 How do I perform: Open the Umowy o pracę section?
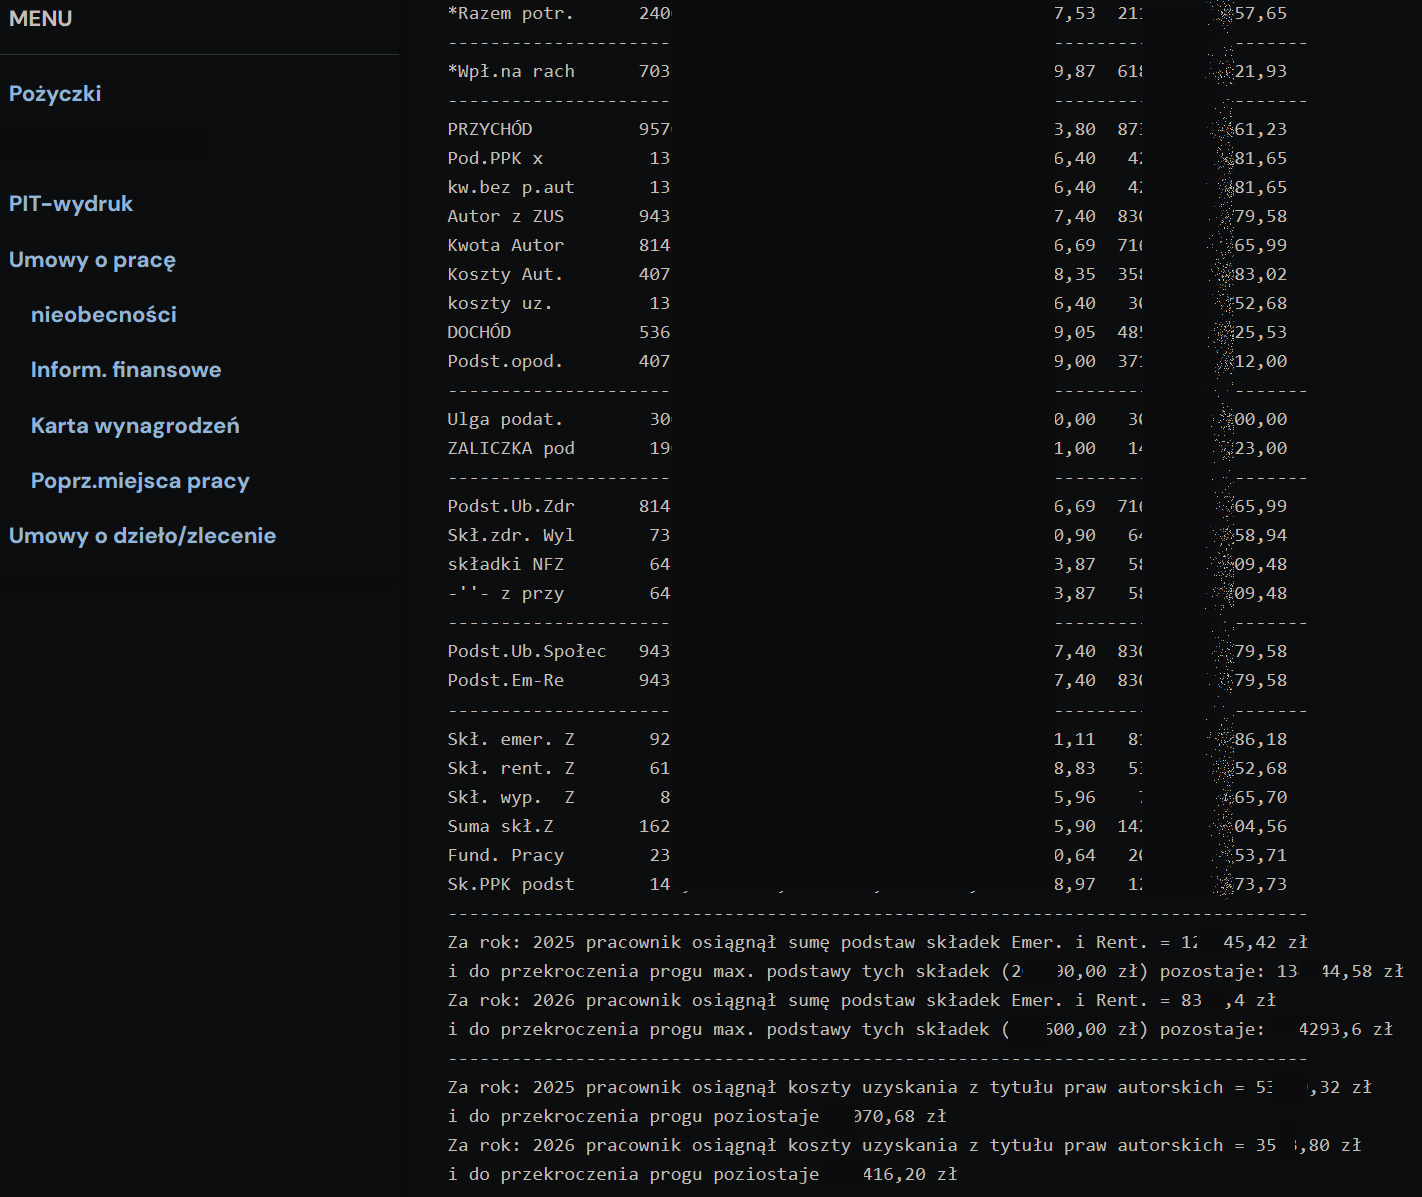click(x=92, y=260)
